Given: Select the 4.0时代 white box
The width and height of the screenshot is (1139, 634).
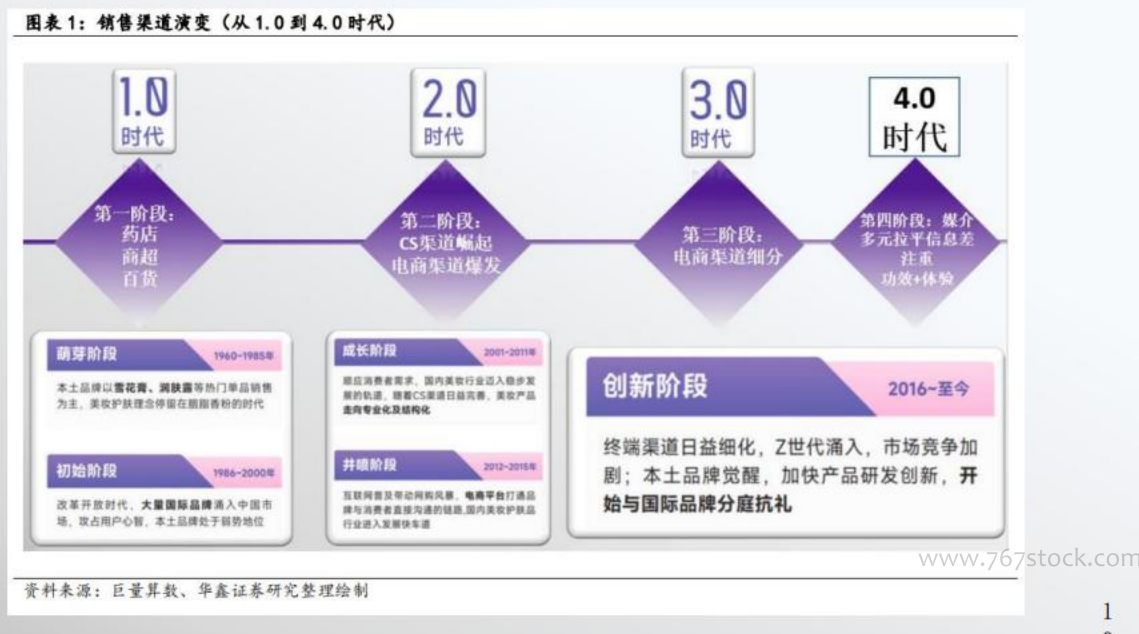Looking at the screenshot, I should coord(914,117).
